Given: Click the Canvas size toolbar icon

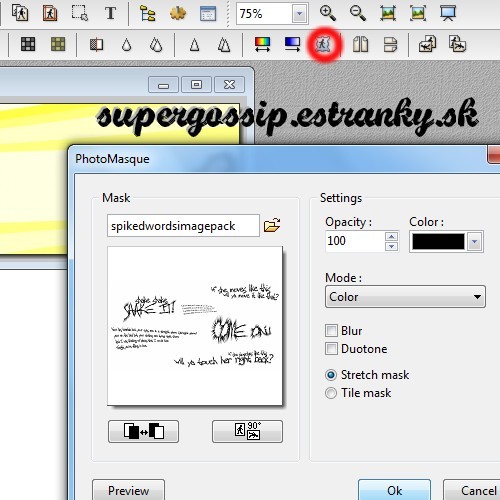Looking at the screenshot, I should 50,13.
